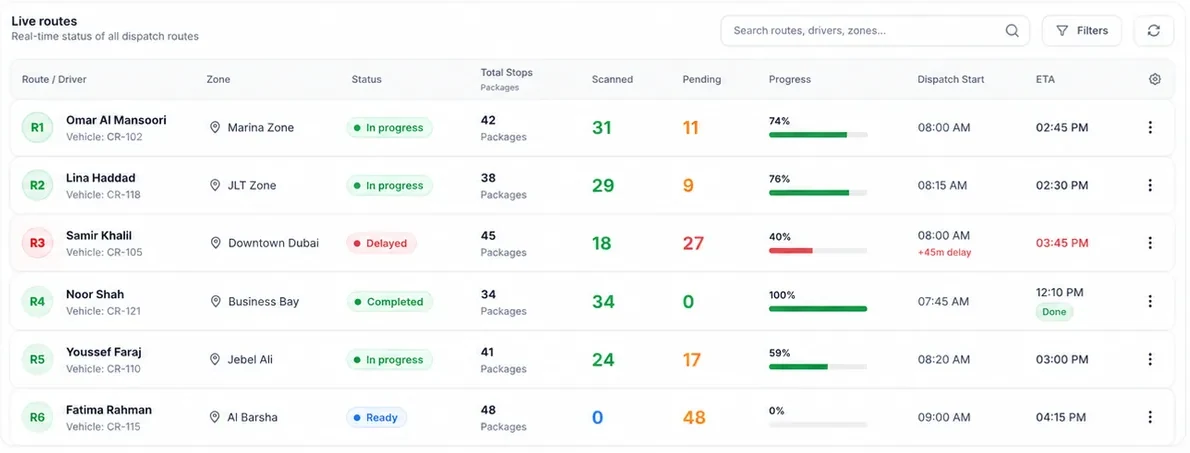The image size is (1190, 453).
Task: Click the scanned count 31
Action: 602,127
